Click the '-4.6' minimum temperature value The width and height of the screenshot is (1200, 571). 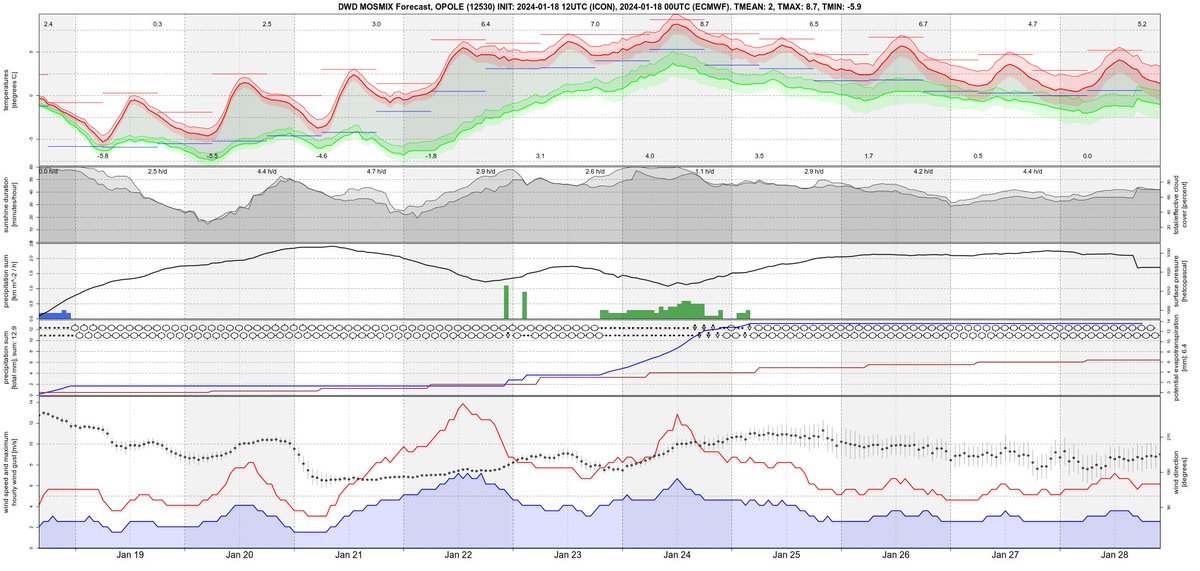click(321, 156)
